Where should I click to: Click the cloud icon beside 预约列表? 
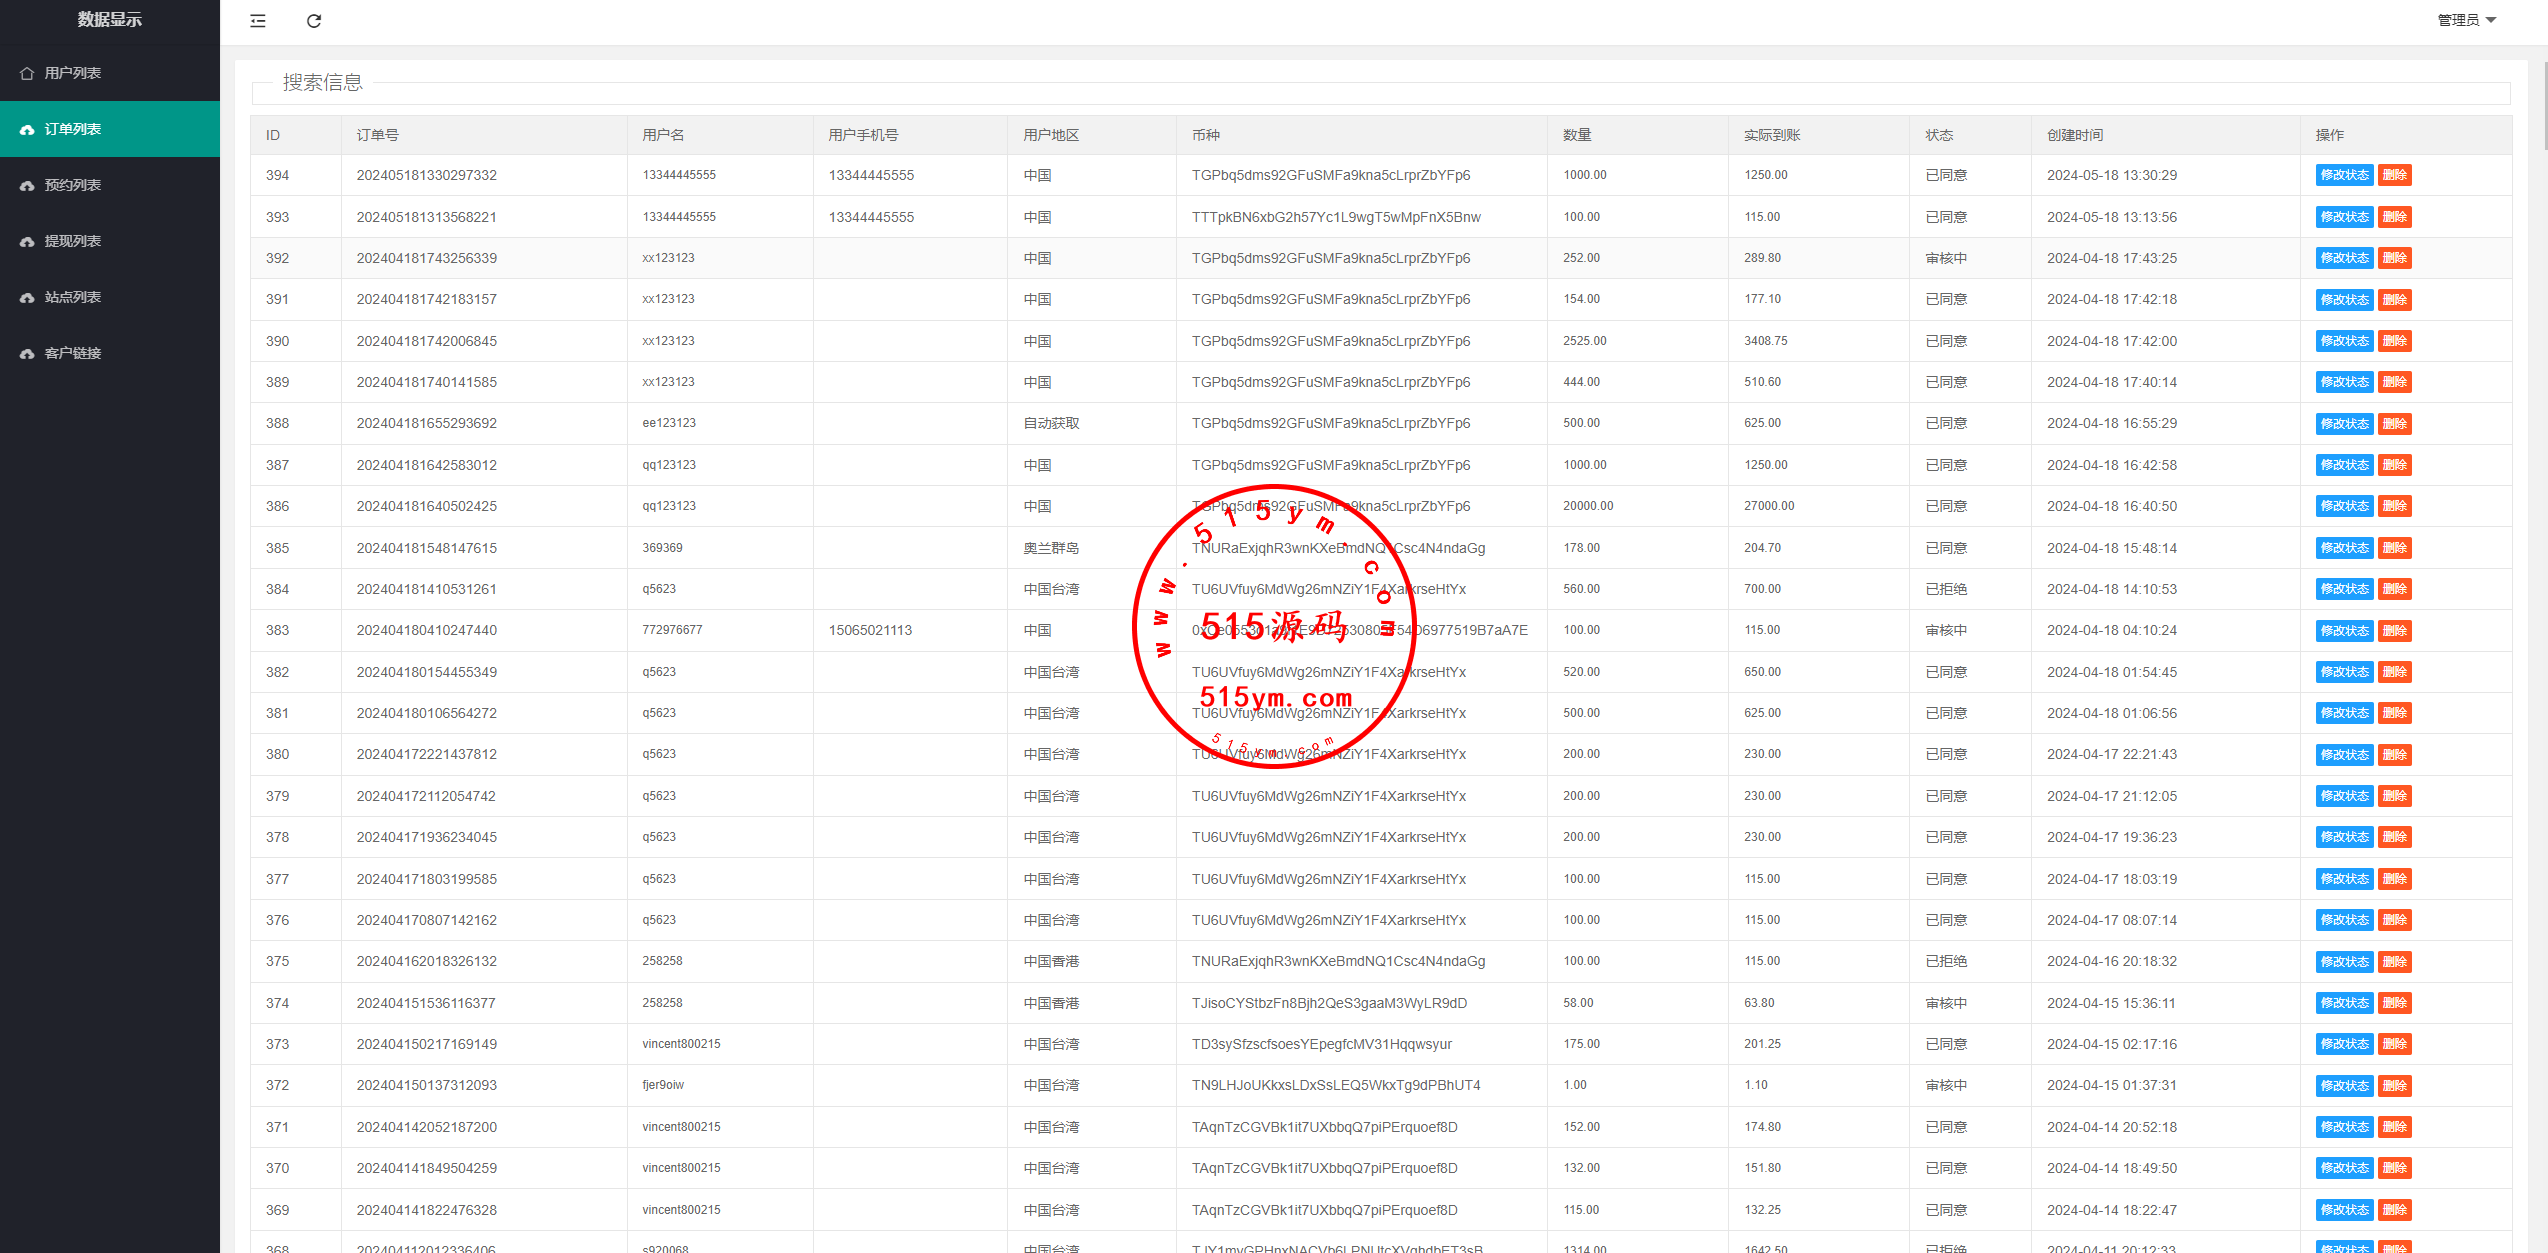27,185
